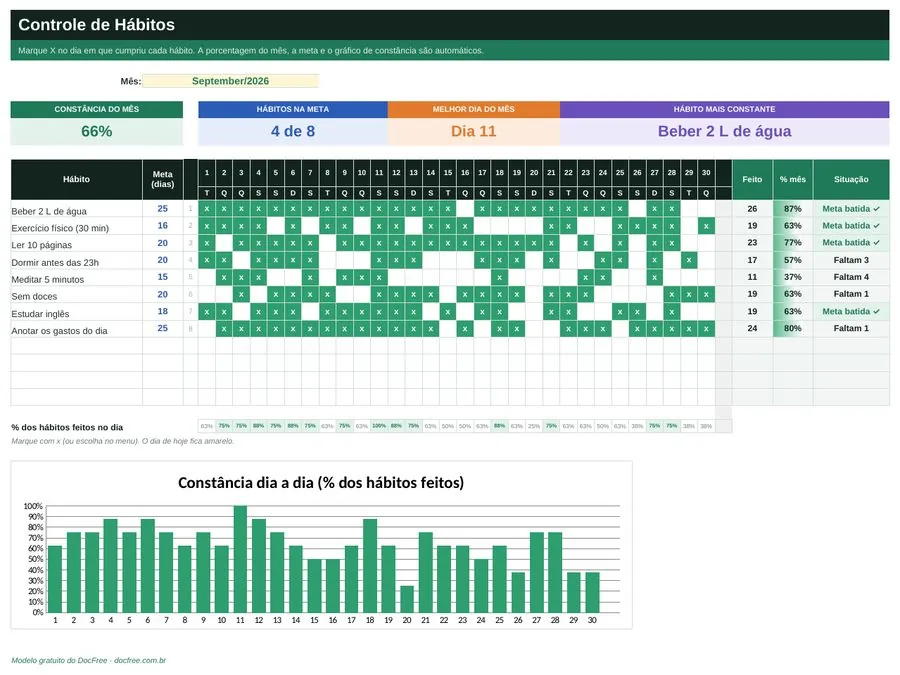Toggle day 18 X cell for Meditar 5 minutos

pos(499,277)
